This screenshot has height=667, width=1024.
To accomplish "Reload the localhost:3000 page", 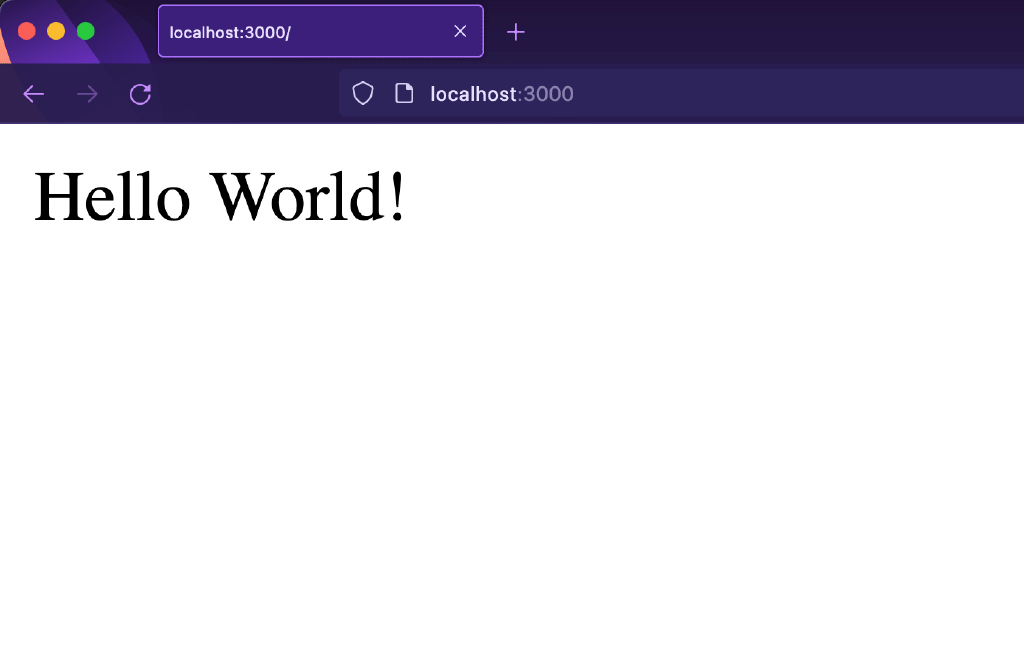I will (x=140, y=94).
